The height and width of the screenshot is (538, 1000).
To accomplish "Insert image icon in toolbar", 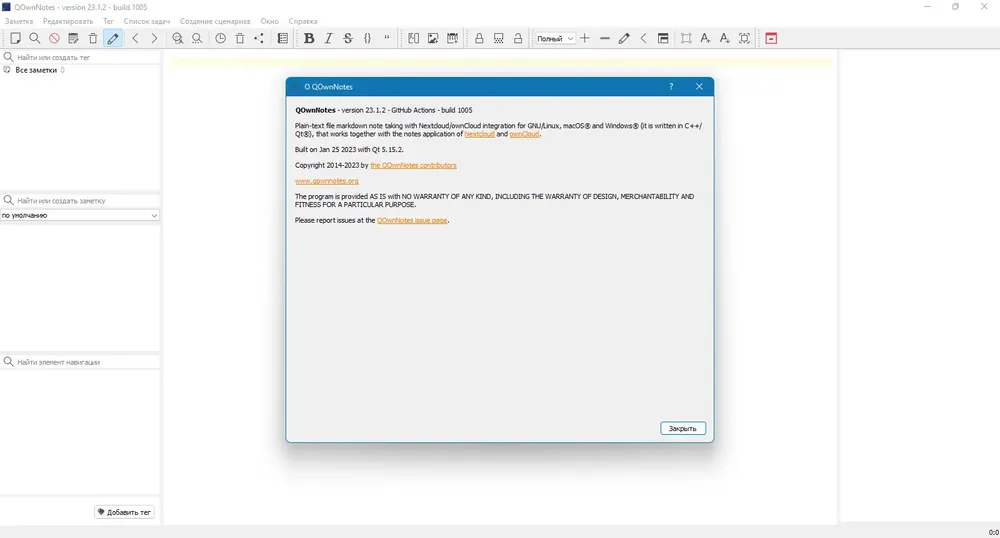I will pos(433,38).
